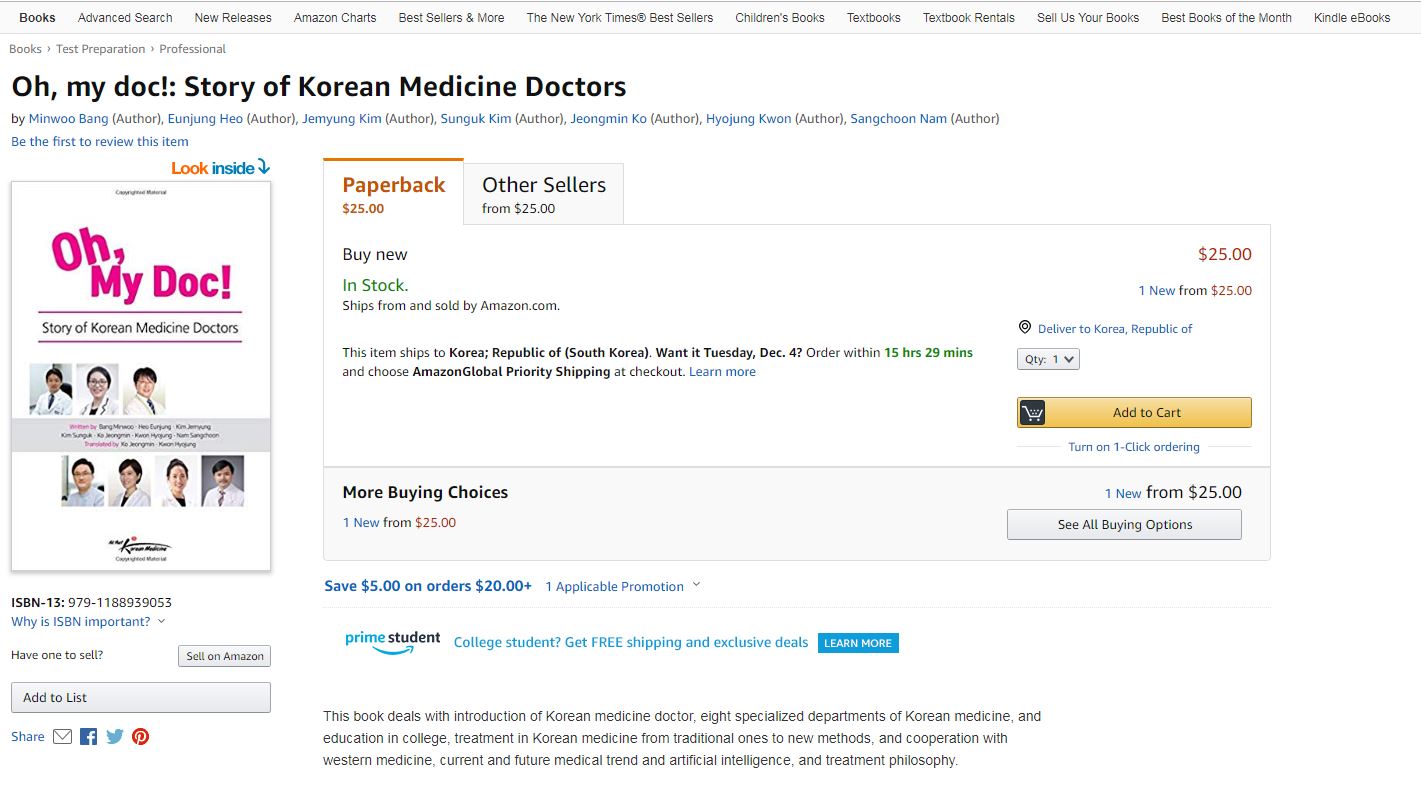The image size is (1421, 801).
Task: Share the book on Twitter
Action: [115, 737]
